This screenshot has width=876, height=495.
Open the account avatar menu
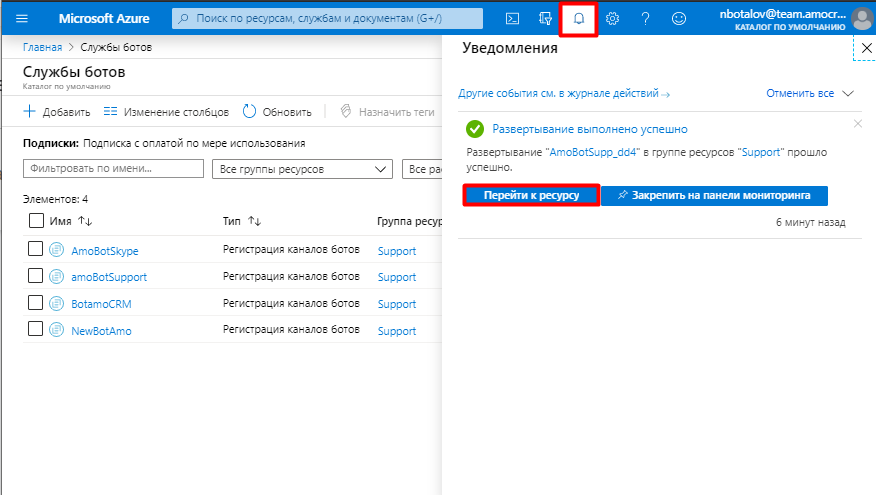(x=862, y=19)
